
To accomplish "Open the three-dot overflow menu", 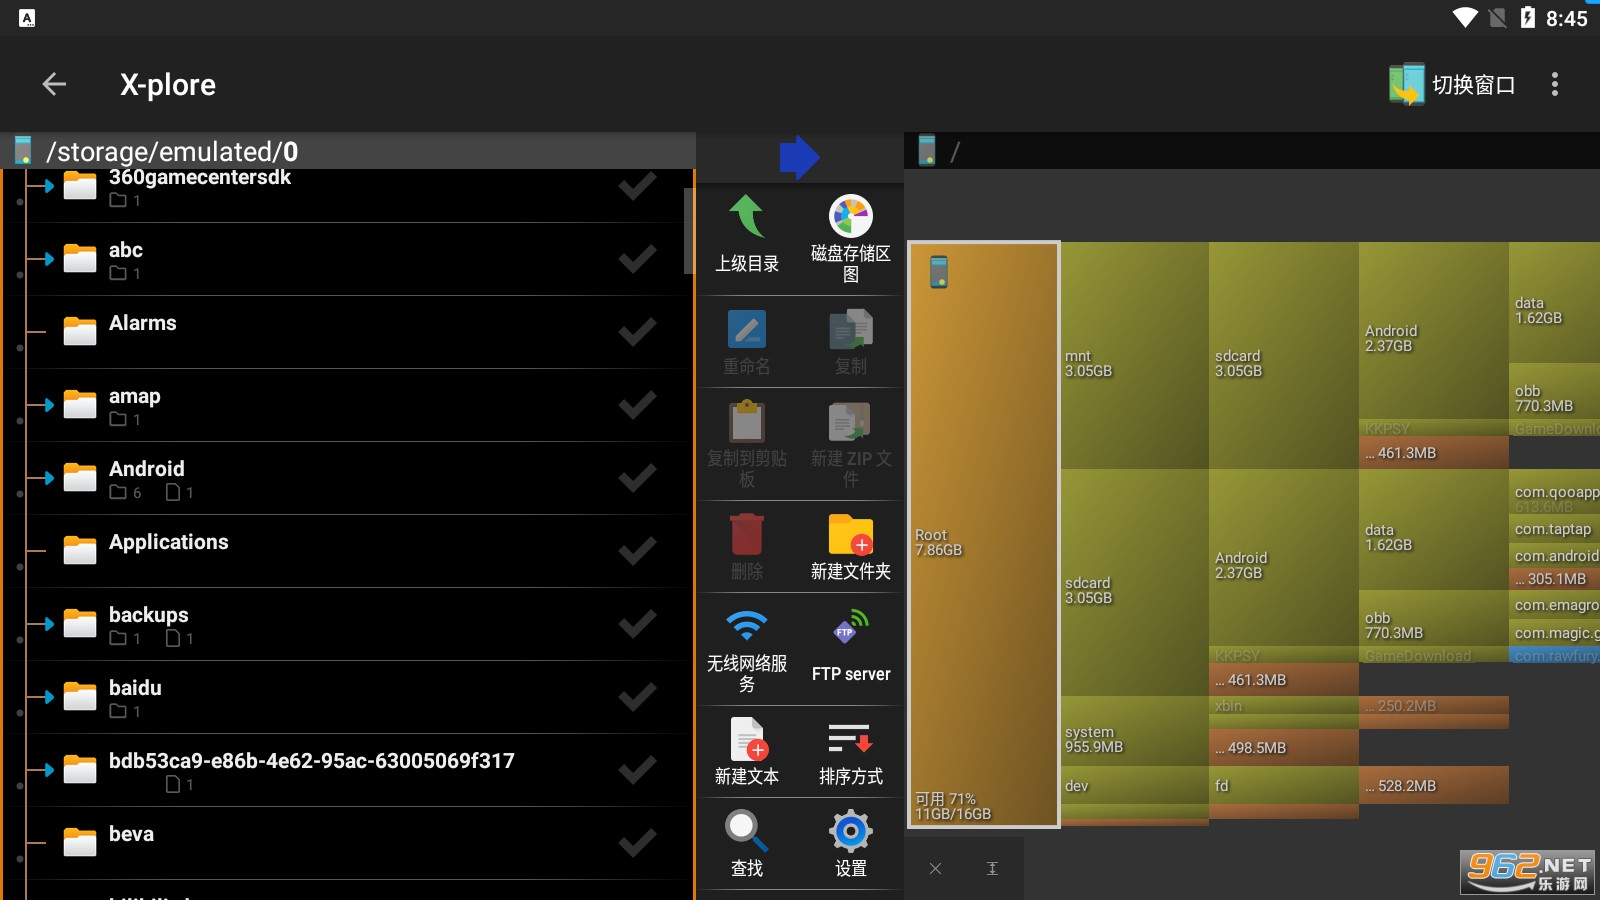I will click(x=1554, y=84).
